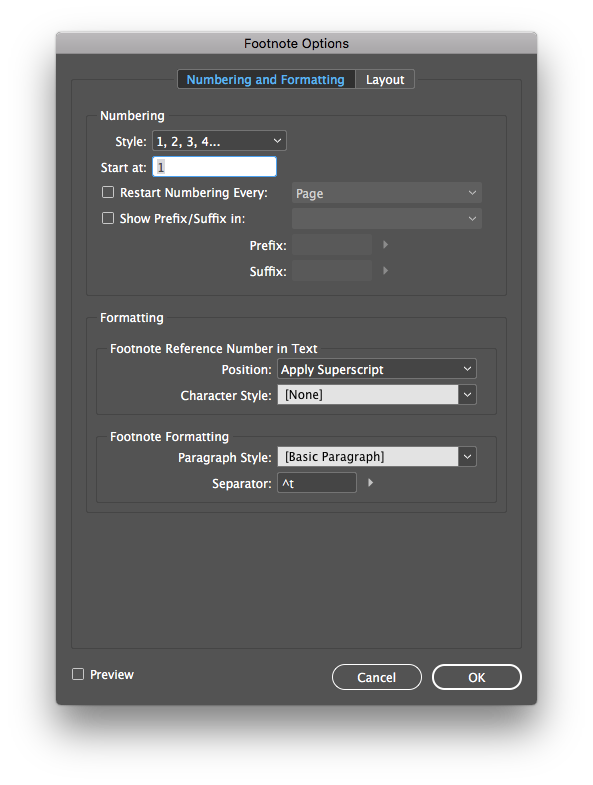Image resolution: width=593 pixels, height=785 pixels.
Task: Select the Numbering and Formatting tab
Action: [x=266, y=80]
